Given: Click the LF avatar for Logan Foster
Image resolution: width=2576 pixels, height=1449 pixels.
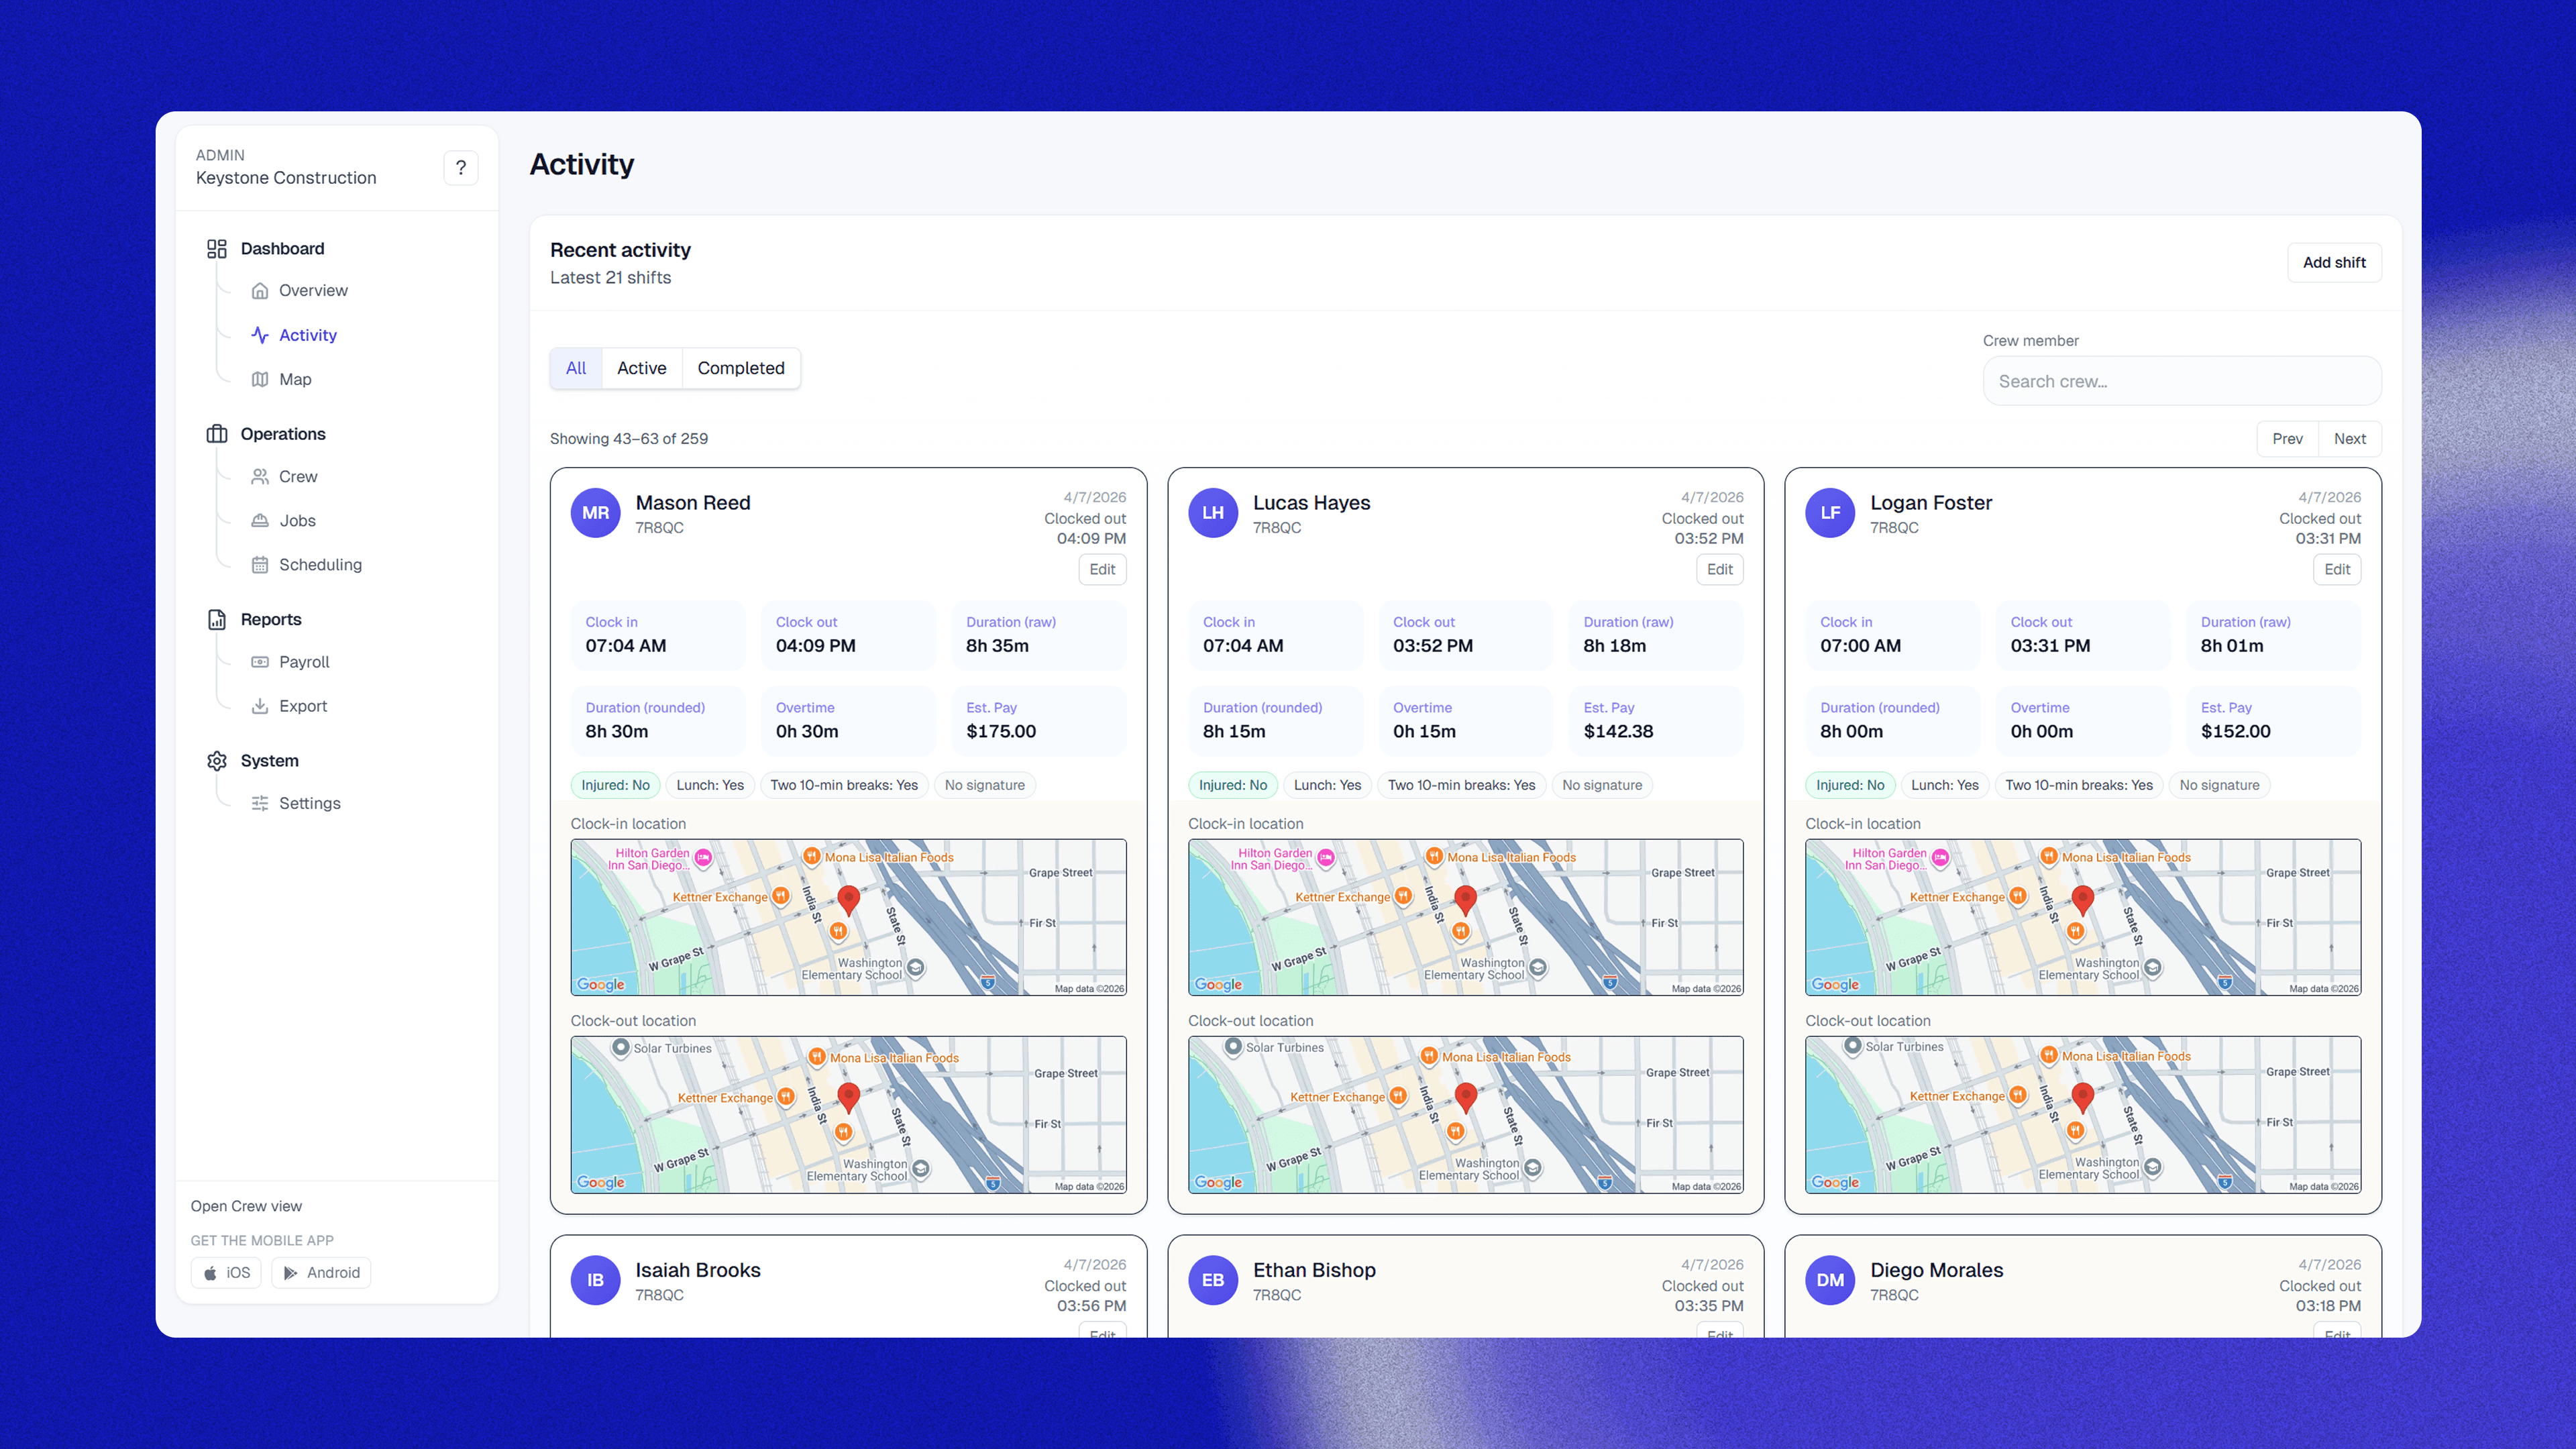Looking at the screenshot, I should pyautogui.click(x=1830, y=513).
